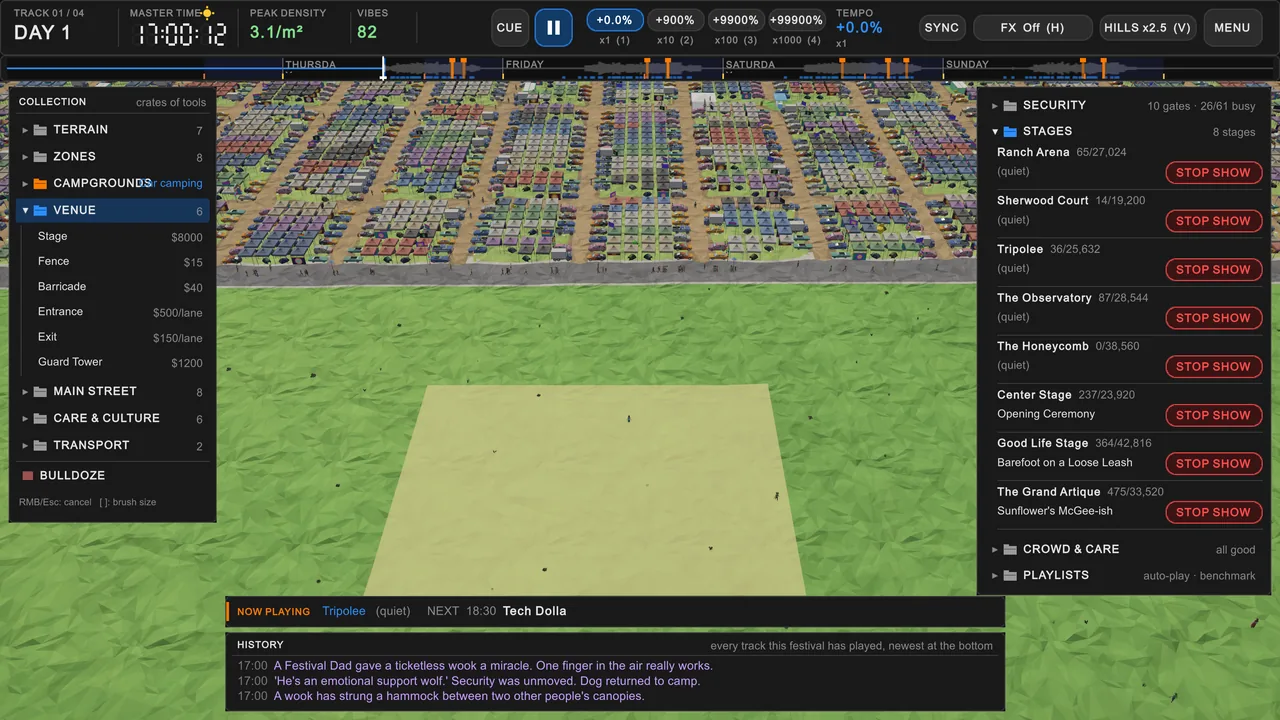Click the SECURITY folder icon
1280x720 pixels.
1010,105
